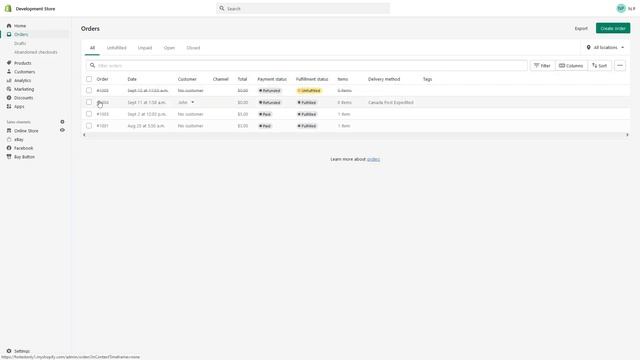Expand John customer dropdown arrow
Image resolution: width=640 pixels, height=360 pixels.
point(193,102)
